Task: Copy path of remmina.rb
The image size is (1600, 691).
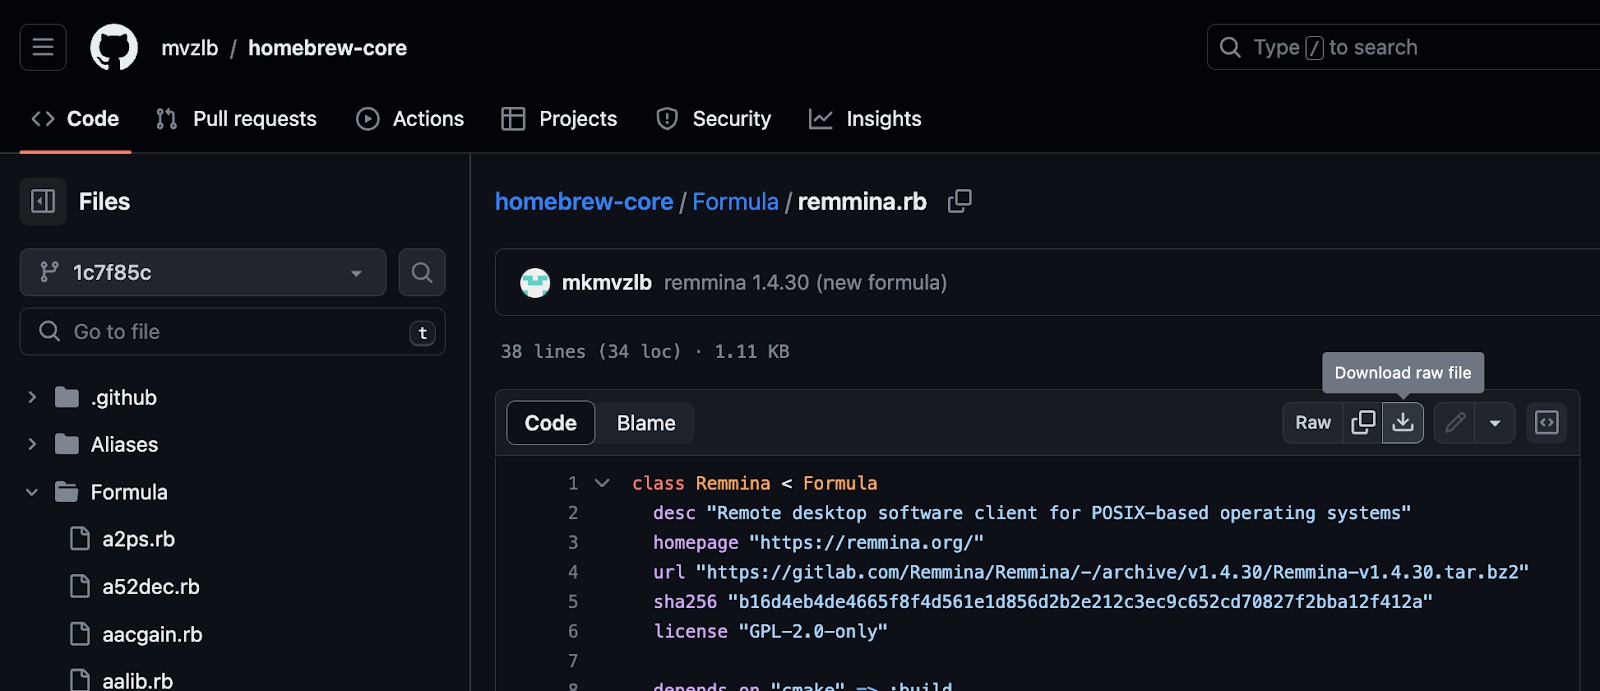Action: point(959,201)
